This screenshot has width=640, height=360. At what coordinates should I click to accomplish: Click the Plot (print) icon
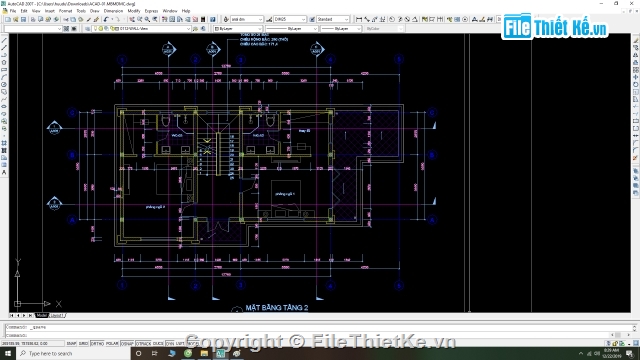pyautogui.click(x=33, y=19)
